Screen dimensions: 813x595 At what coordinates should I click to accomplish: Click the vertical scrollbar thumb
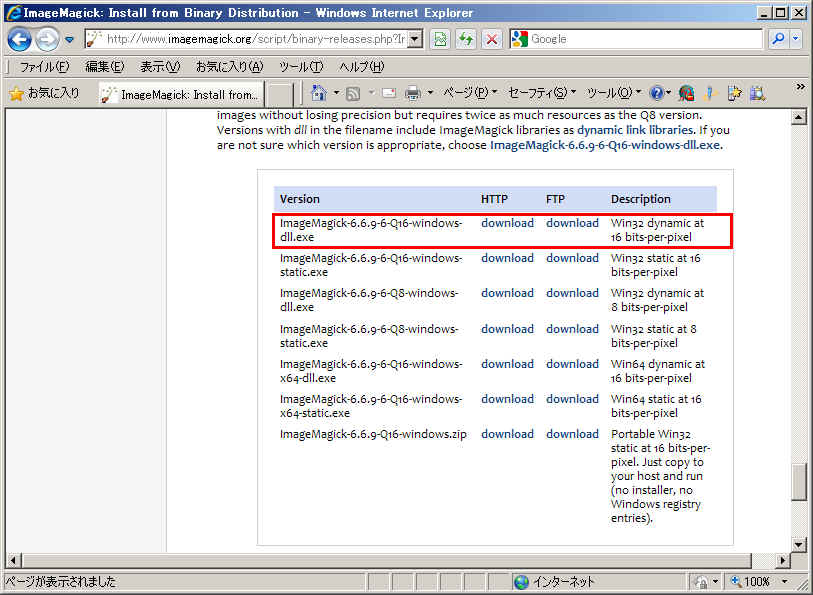[x=799, y=482]
